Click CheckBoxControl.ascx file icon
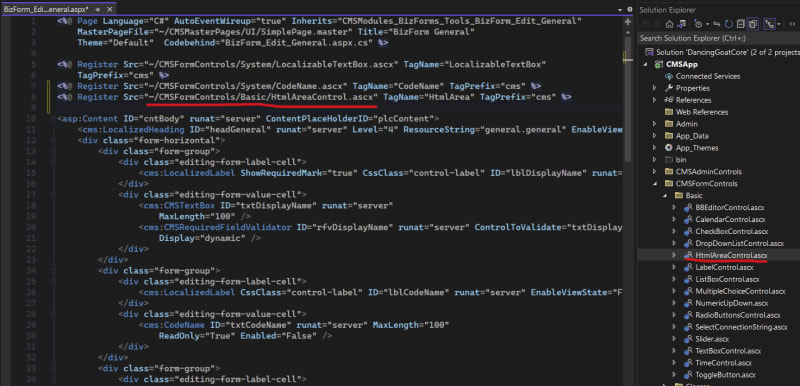The height and width of the screenshot is (386, 800). (x=688, y=231)
